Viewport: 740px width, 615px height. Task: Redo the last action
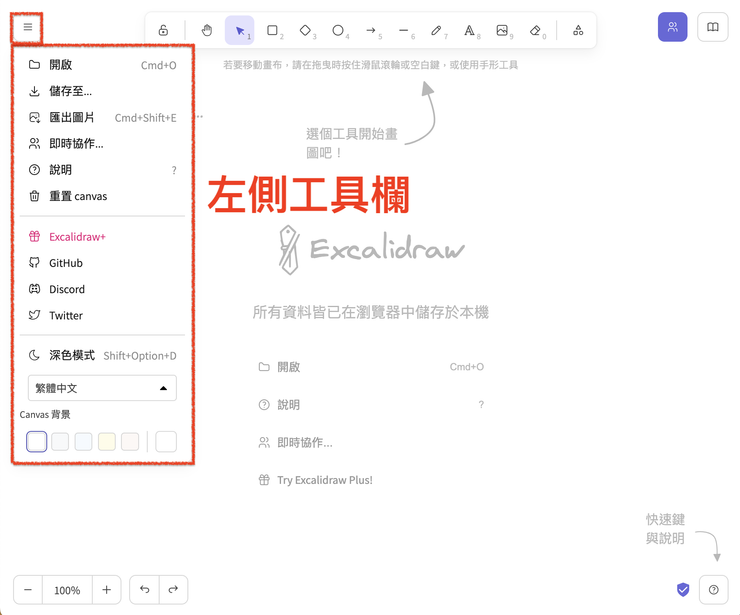[x=173, y=590]
